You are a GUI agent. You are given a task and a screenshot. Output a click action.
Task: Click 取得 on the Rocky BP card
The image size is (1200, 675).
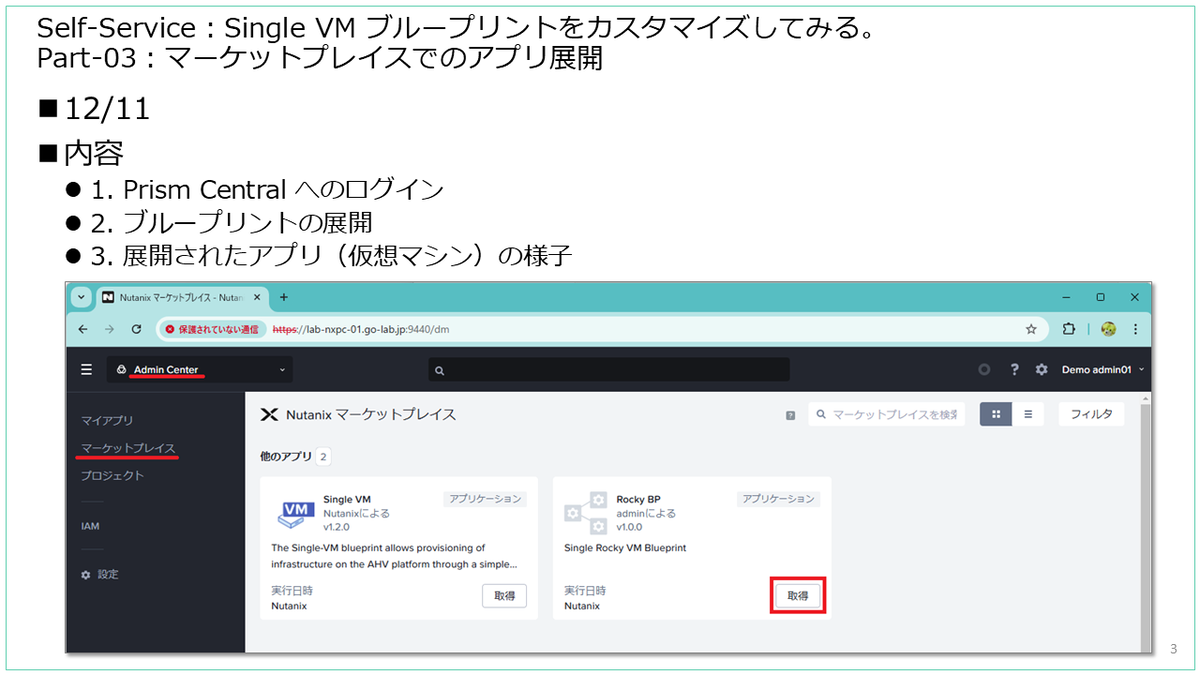(x=797, y=596)
